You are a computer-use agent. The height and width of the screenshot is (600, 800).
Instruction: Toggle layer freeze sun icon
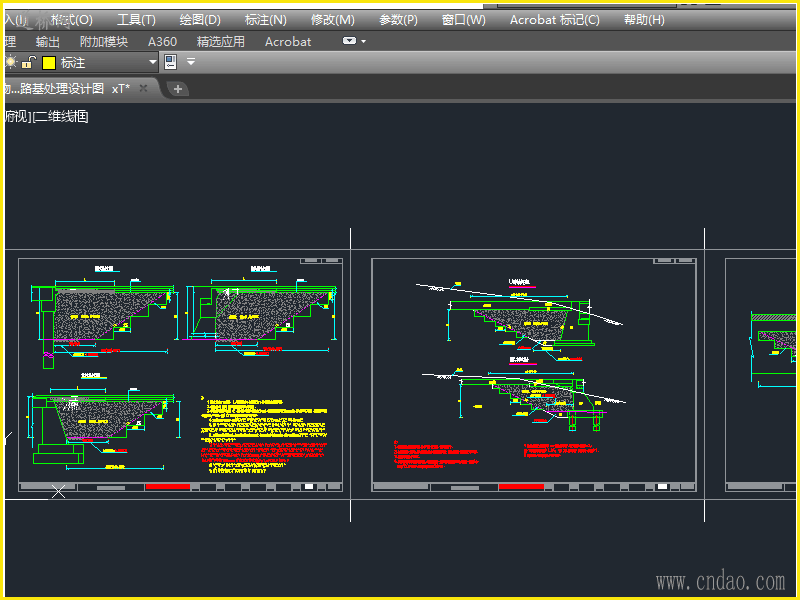11,62
